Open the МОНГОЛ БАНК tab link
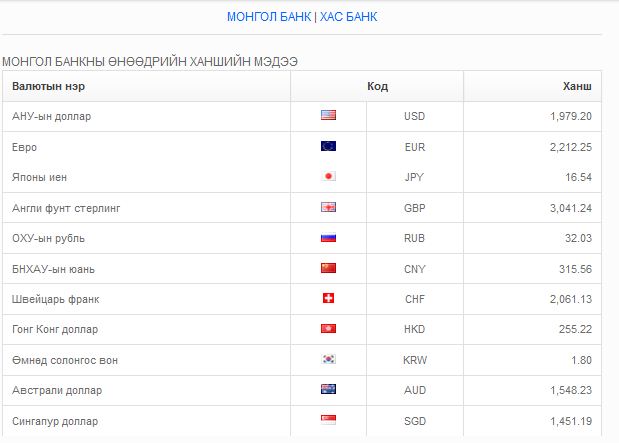The height and width of the screenshot is (443, 619). point(269,17)
